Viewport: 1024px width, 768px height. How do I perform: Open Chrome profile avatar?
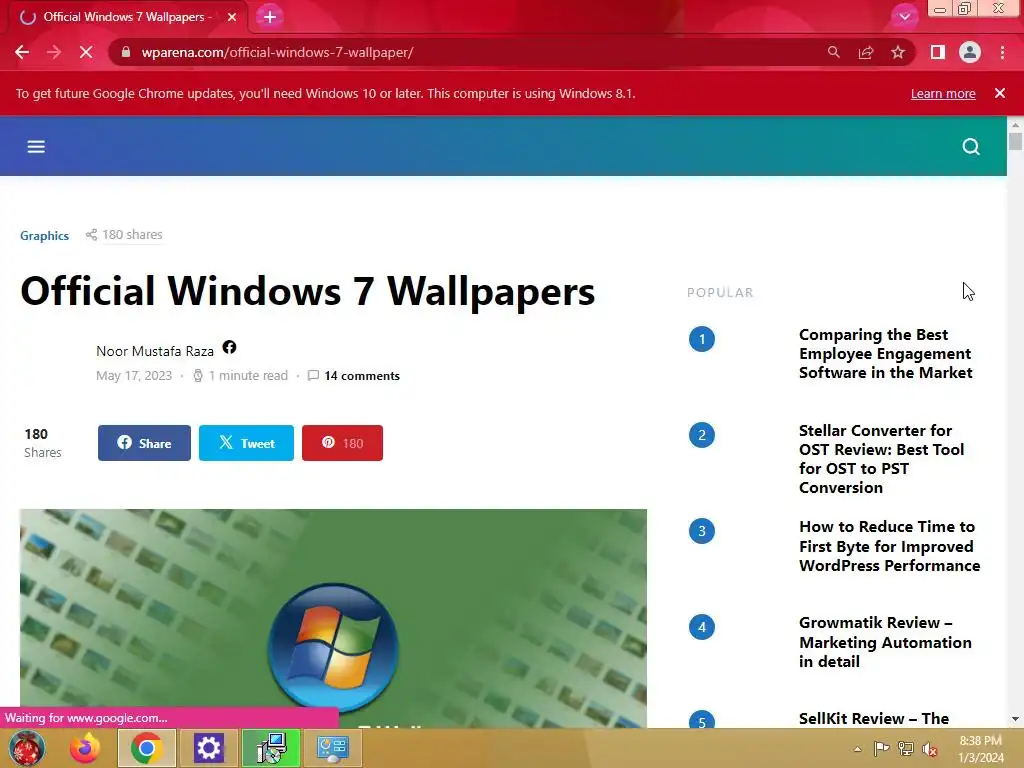click(x=970, y=52)
